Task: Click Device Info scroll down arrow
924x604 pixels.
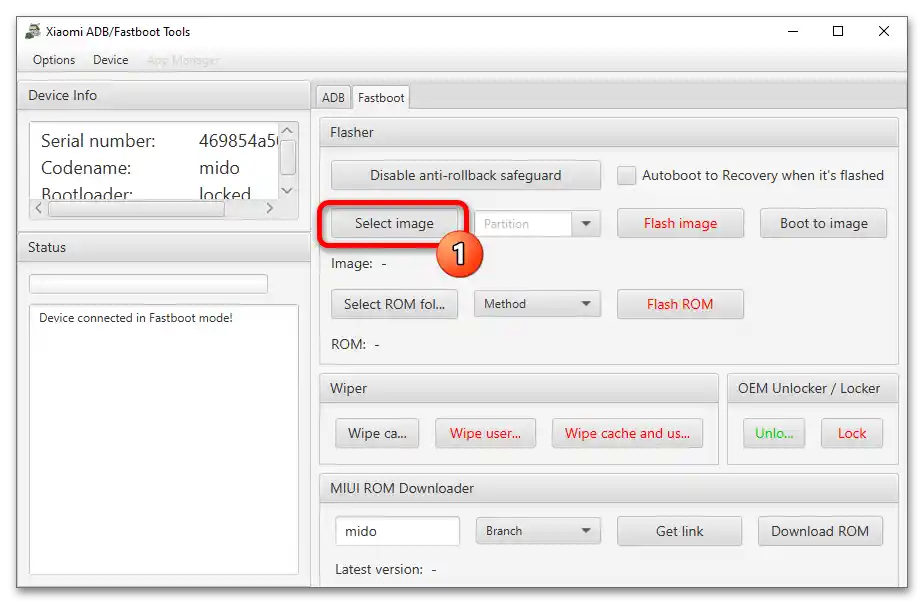Action: tap(288, 190)
